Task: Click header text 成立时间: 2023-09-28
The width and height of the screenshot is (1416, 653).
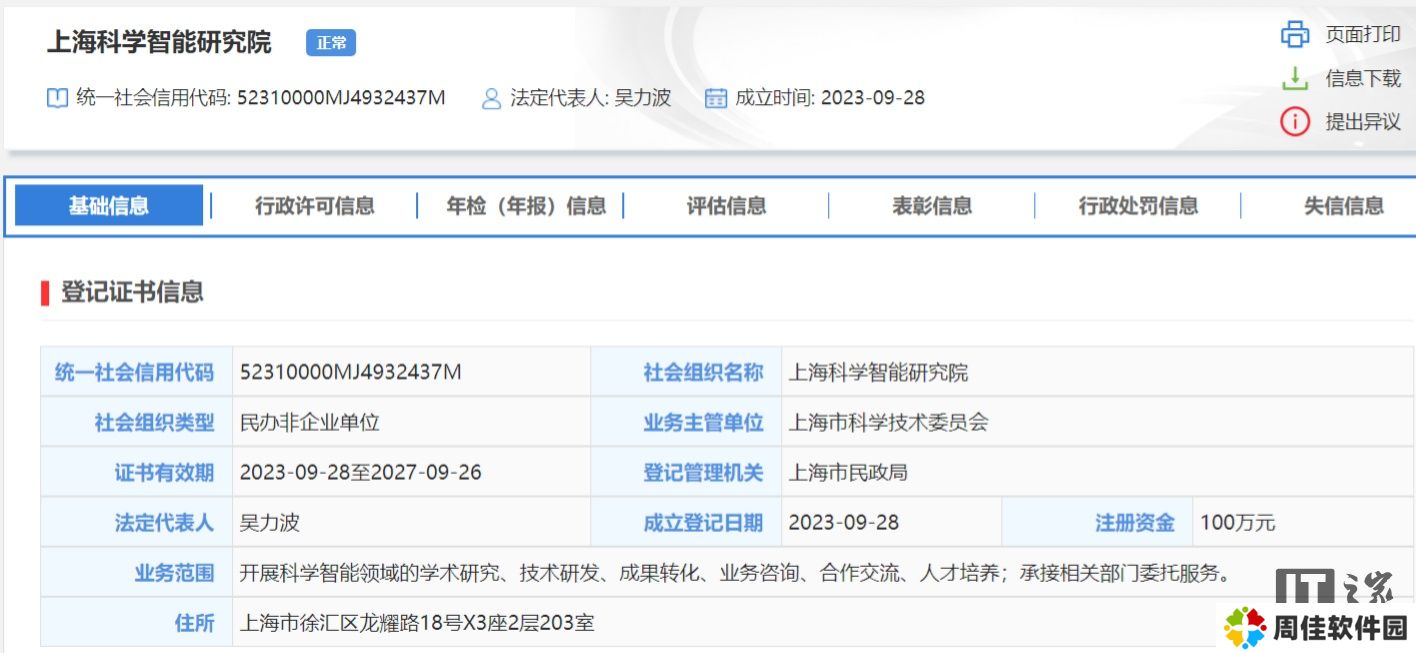Action: point(830,98)
